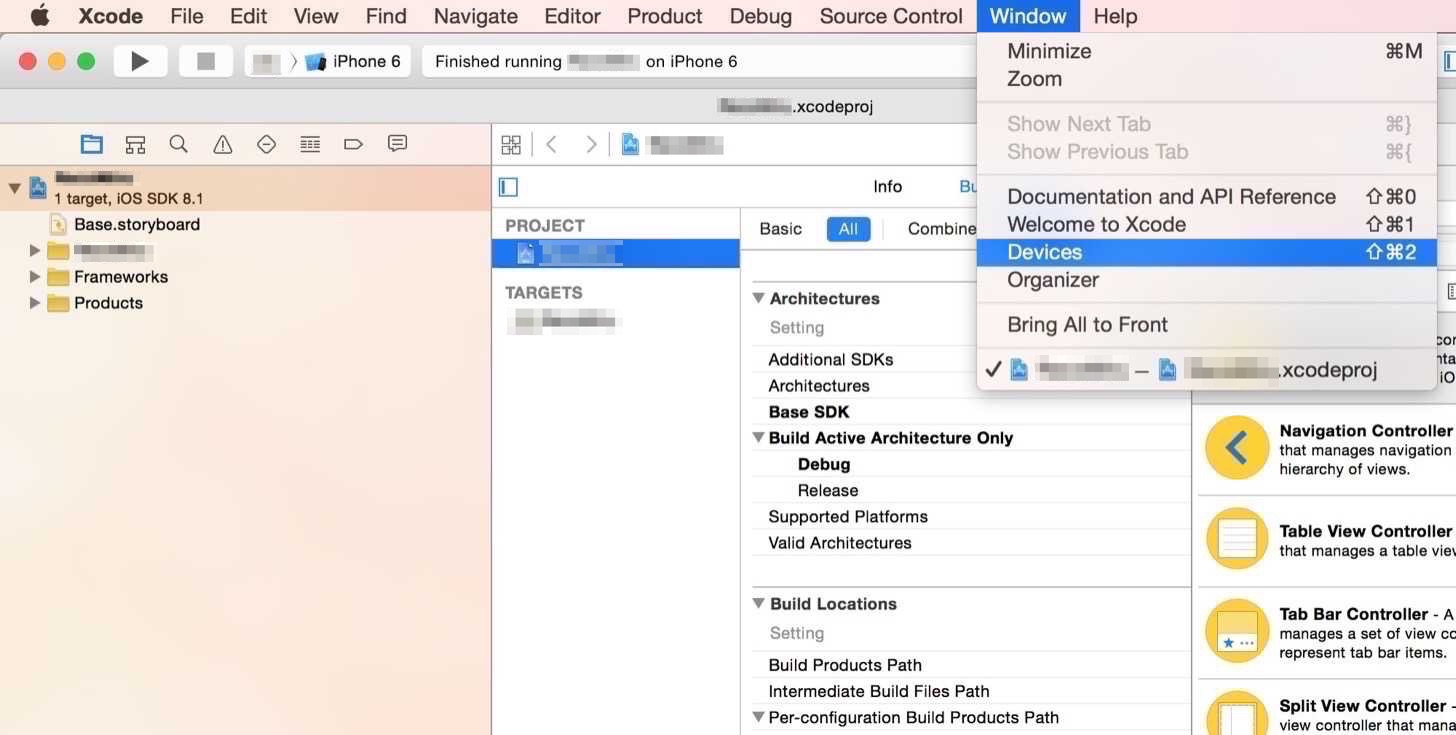Open the related items grid icon

(511, 145)
